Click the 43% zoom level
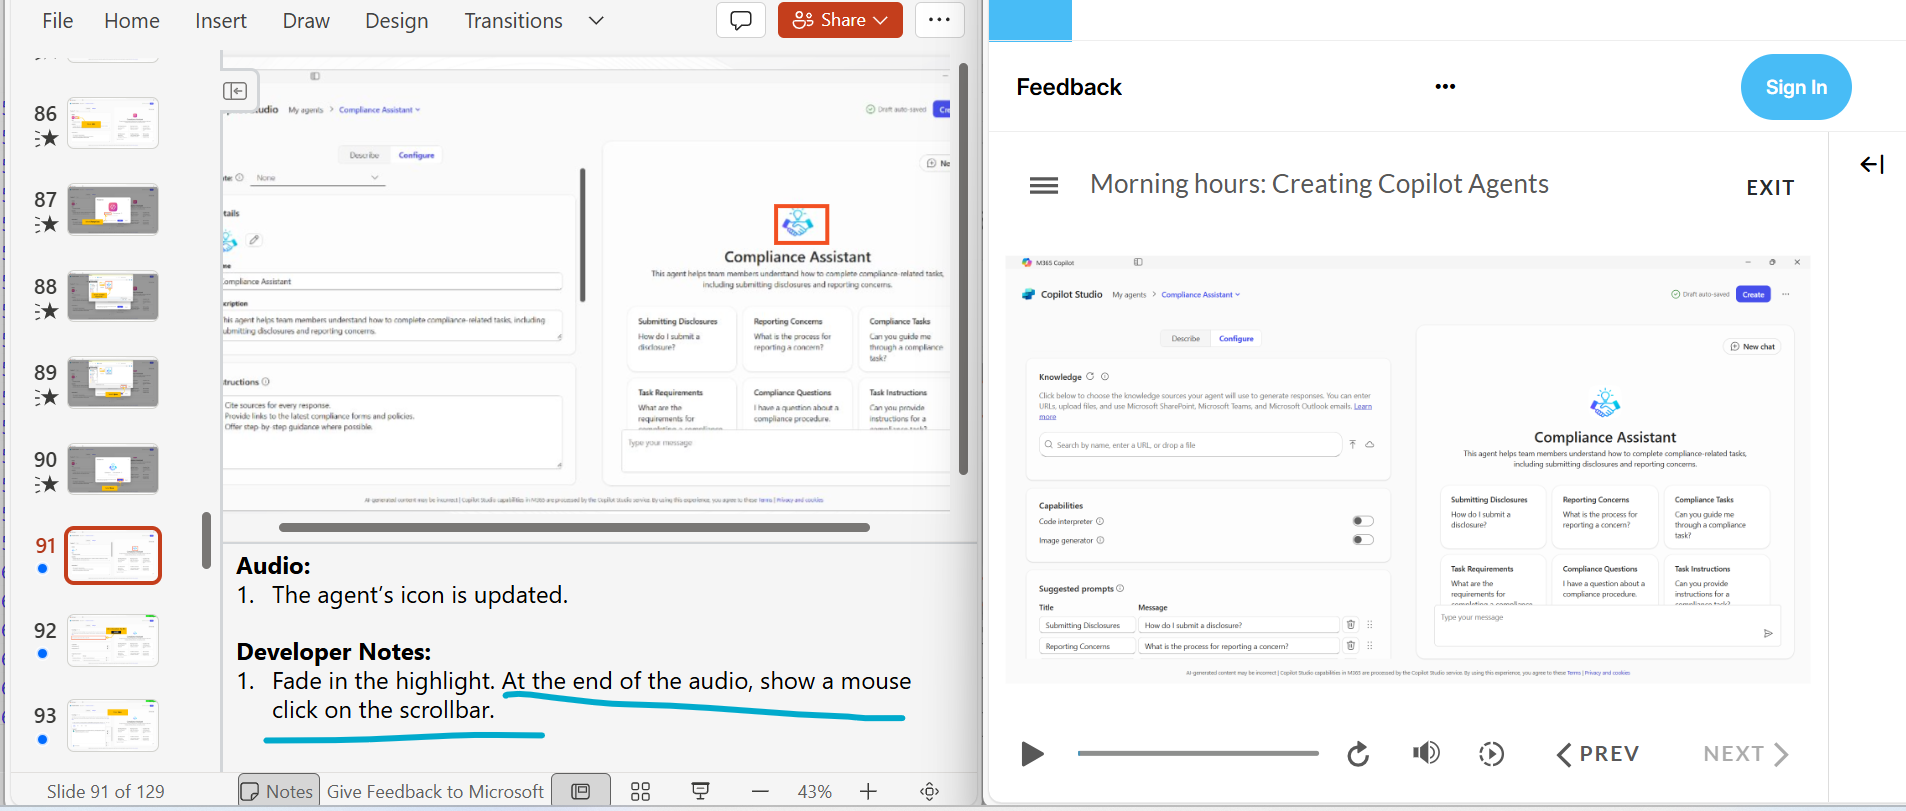This screenshot has height=811, width=1906. tap(814, 791)
